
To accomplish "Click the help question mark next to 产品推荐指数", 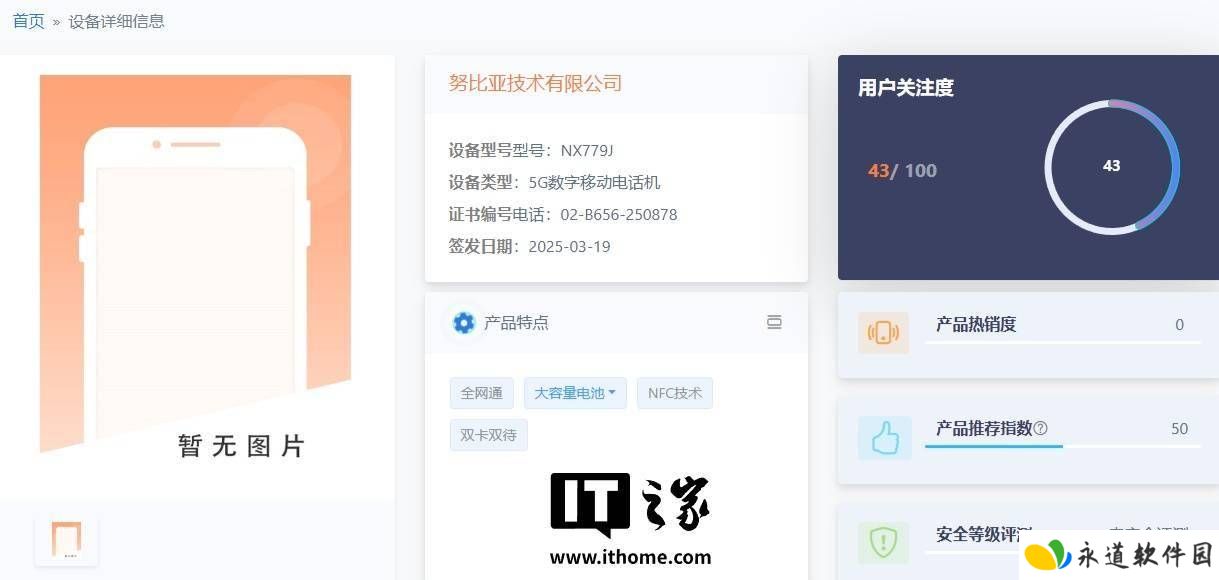I will (1040, 428).
